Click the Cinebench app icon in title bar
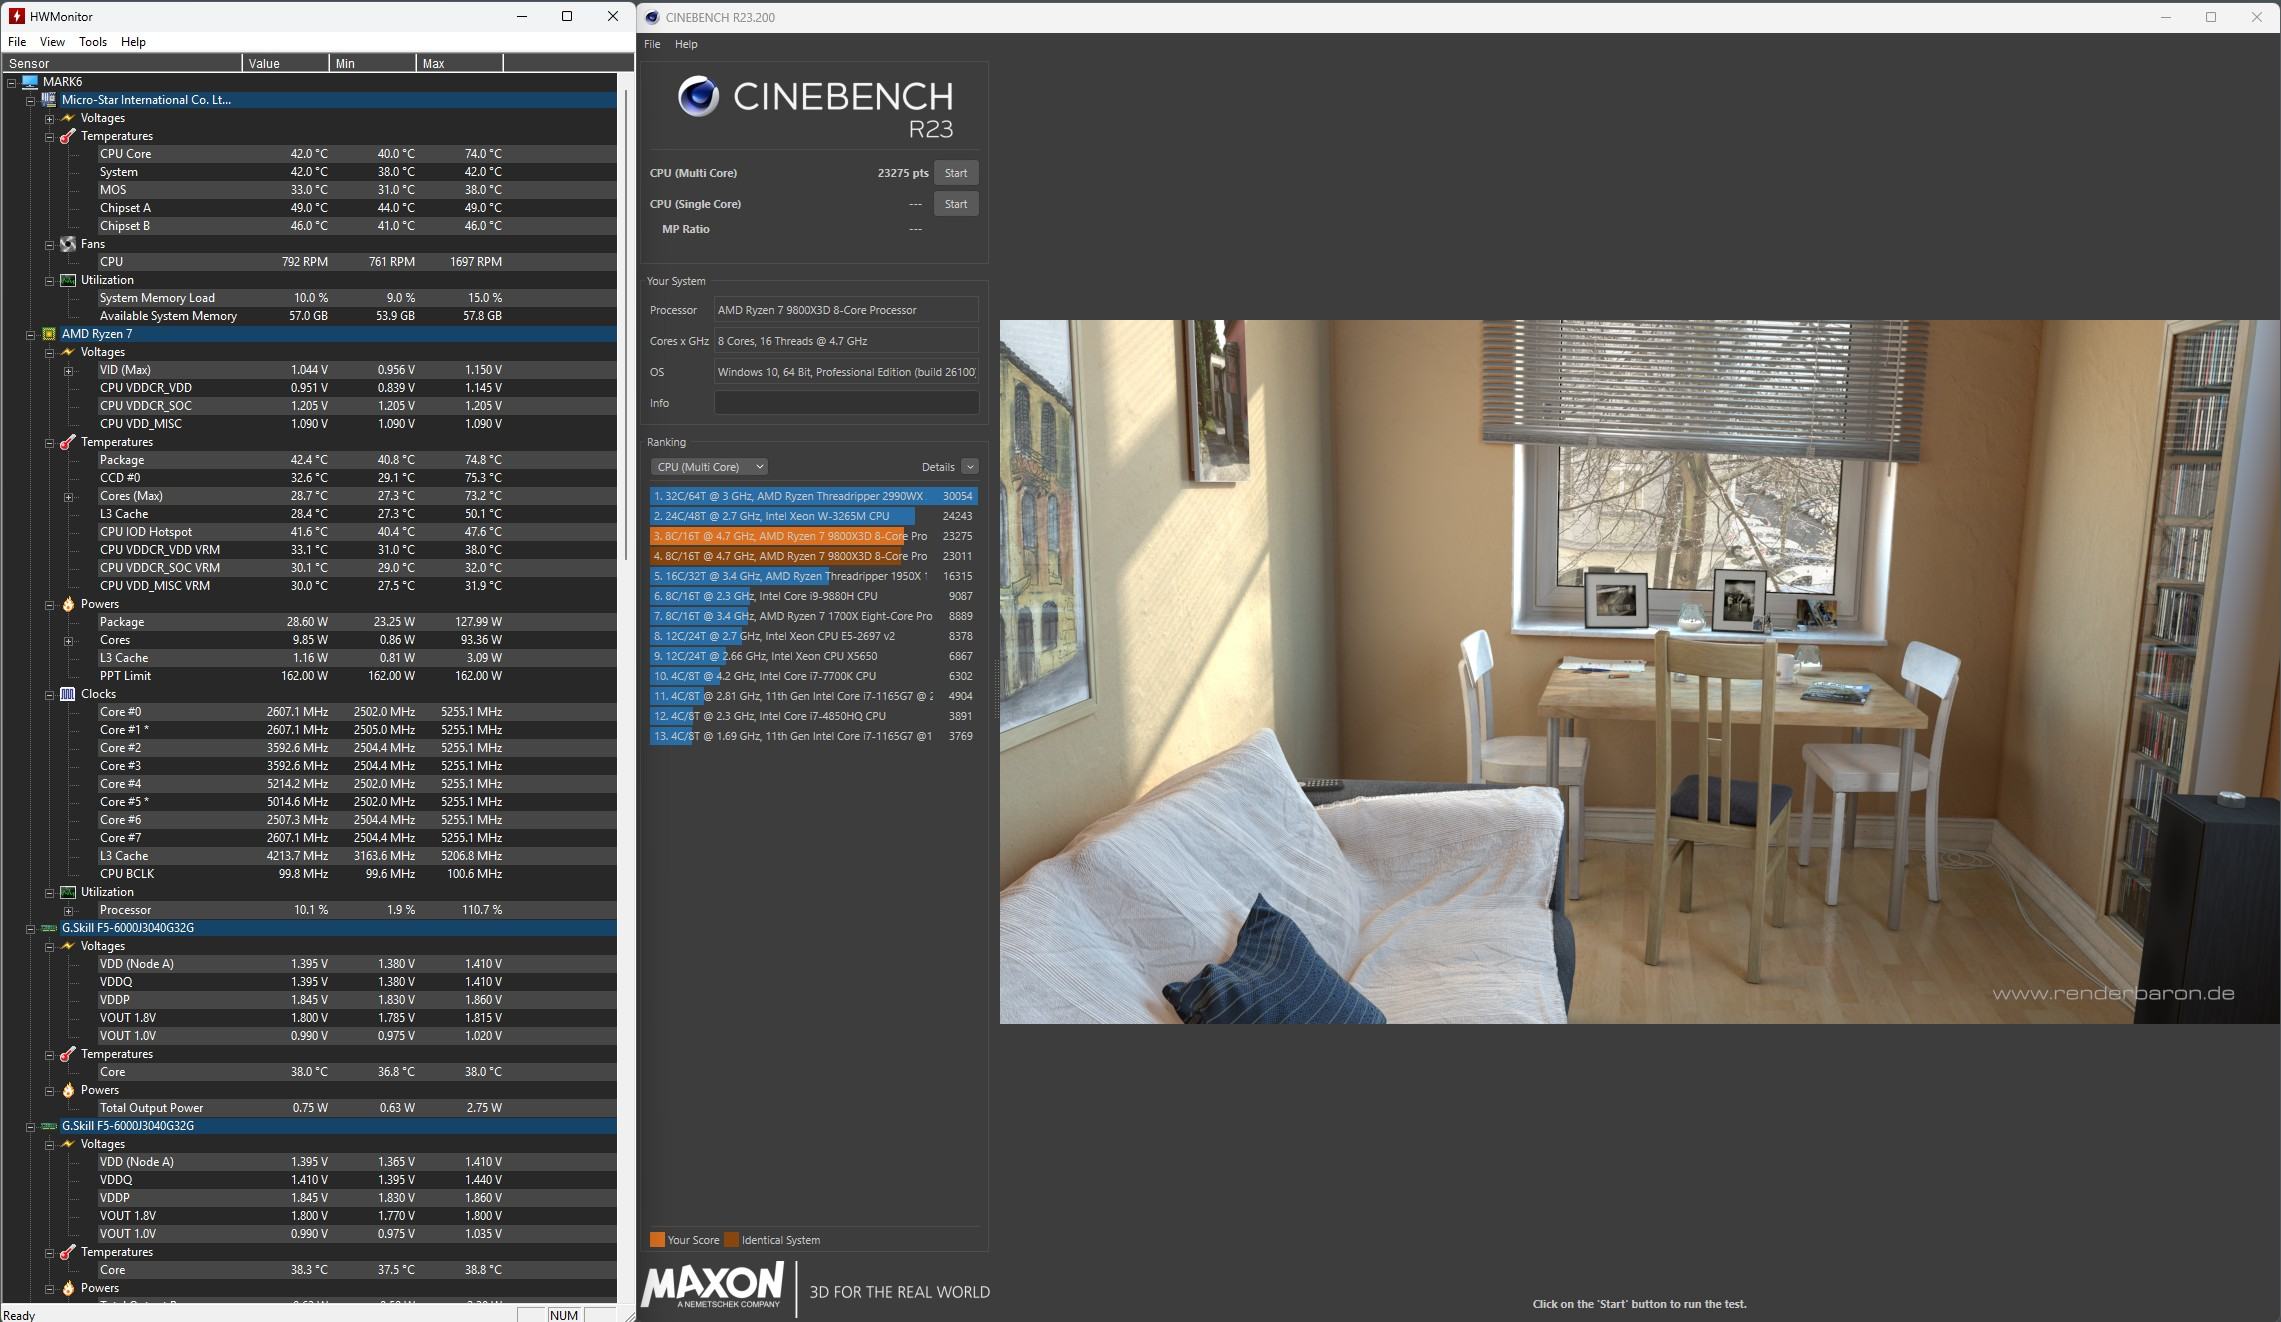The image size is (2281, 1322). click(652, 17)
